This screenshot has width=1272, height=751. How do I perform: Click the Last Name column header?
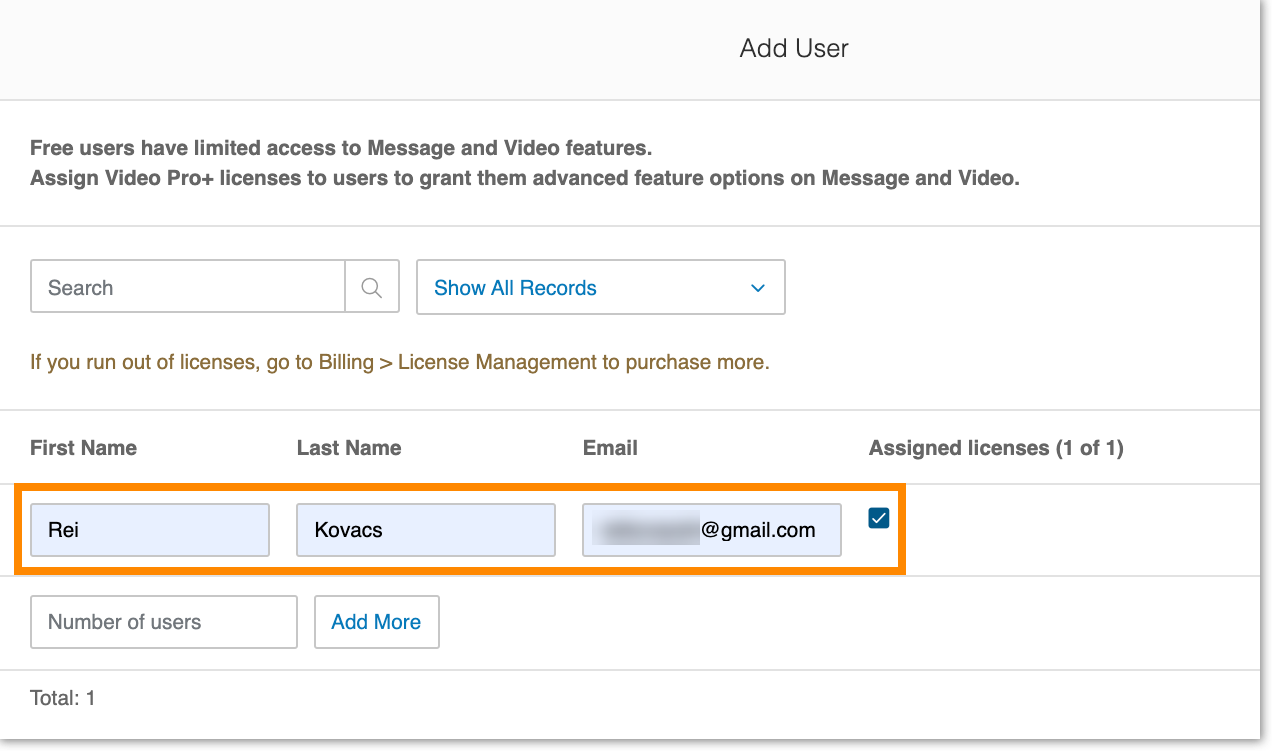click(349, 447)
